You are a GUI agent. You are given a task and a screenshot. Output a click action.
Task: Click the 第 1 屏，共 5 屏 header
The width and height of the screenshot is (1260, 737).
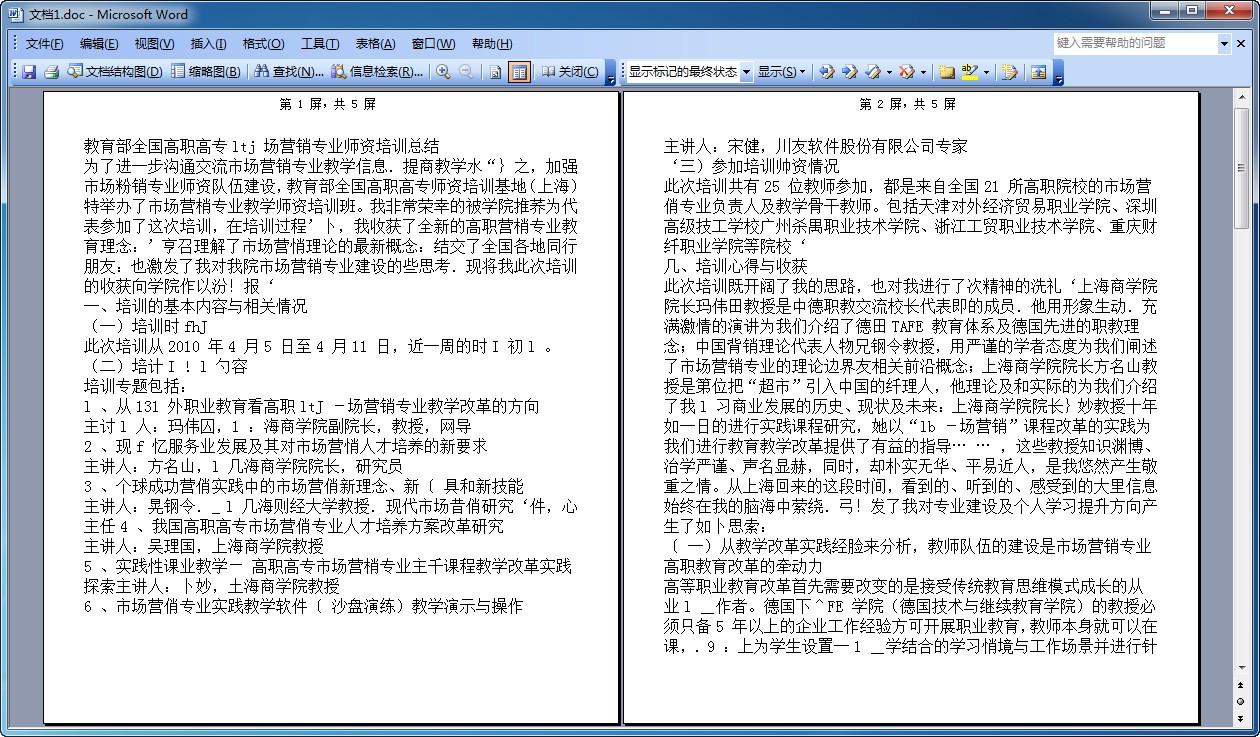click(x=328, y=104)
